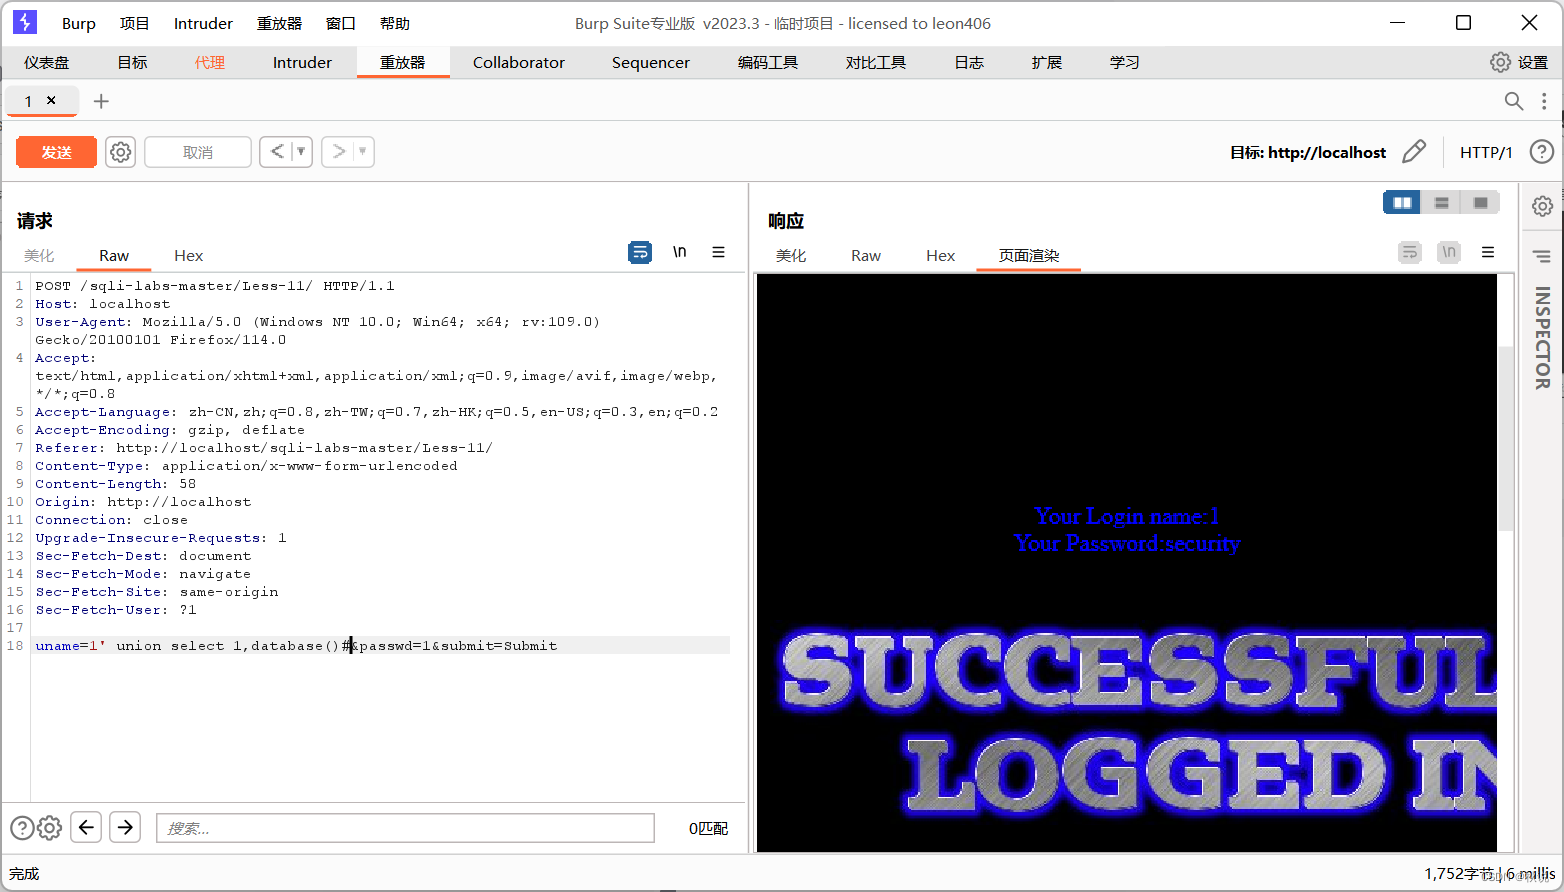
Task: Select request 美化 view tab
Action: [40, 255]
